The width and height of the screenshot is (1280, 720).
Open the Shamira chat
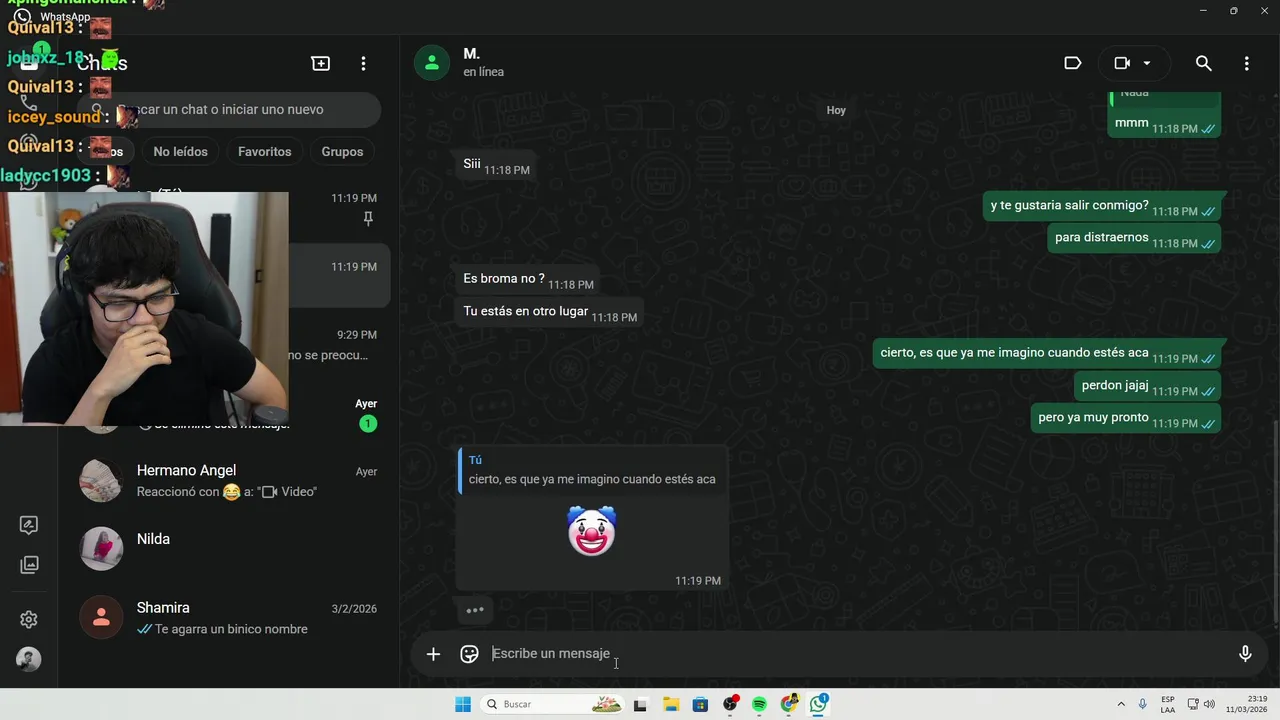pyautogui.click(x=228, y=618)
